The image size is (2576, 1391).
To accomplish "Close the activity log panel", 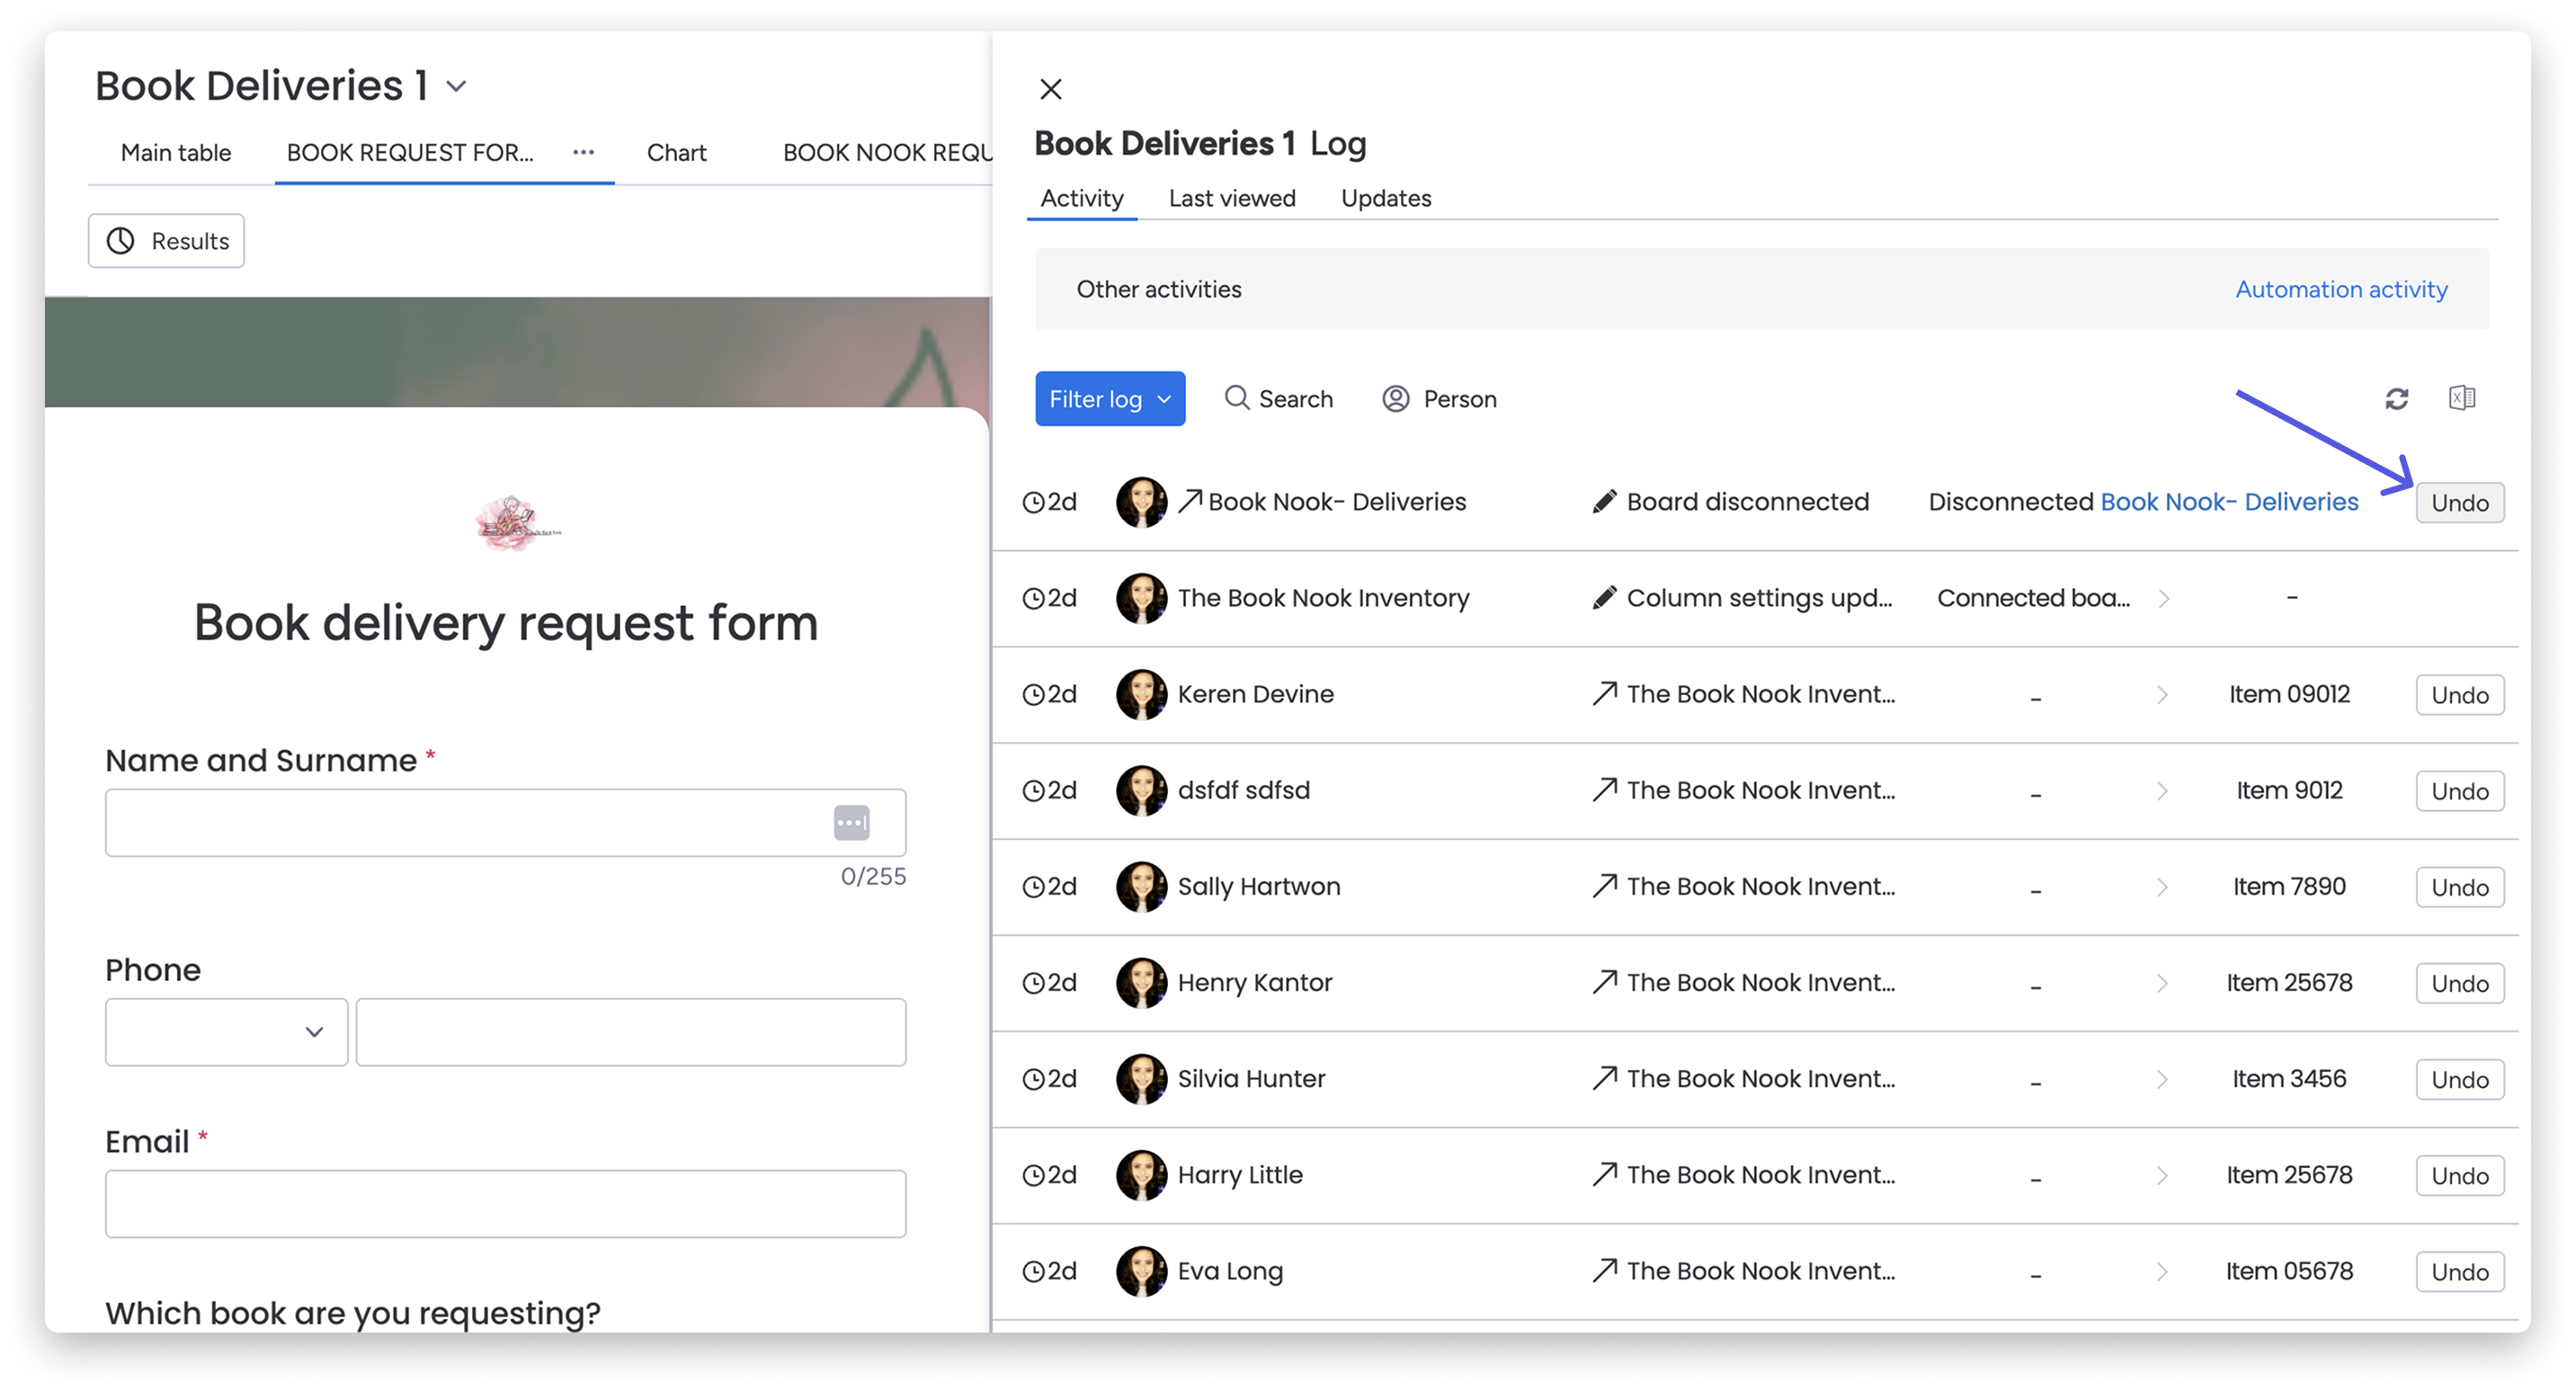I will pos(1050,89).
